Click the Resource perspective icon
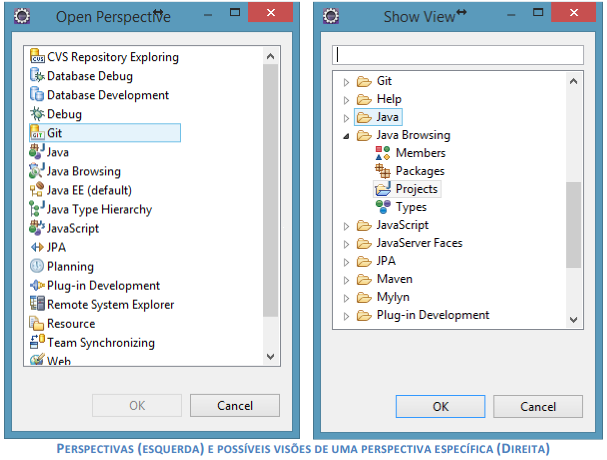607x460 pixels. pyautogui.click(x=37, y=323)
